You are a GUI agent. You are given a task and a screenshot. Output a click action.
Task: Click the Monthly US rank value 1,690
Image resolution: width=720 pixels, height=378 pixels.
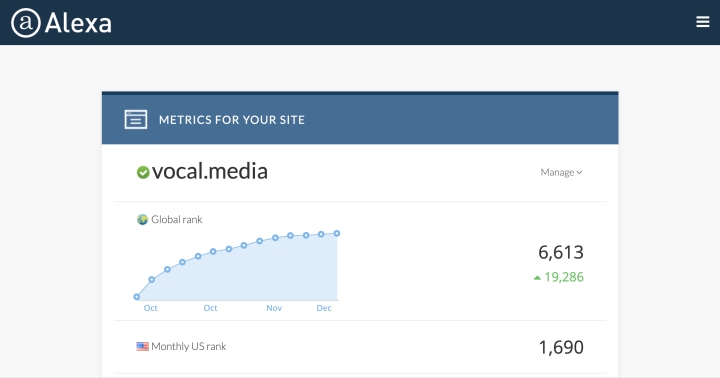(561, 347)
